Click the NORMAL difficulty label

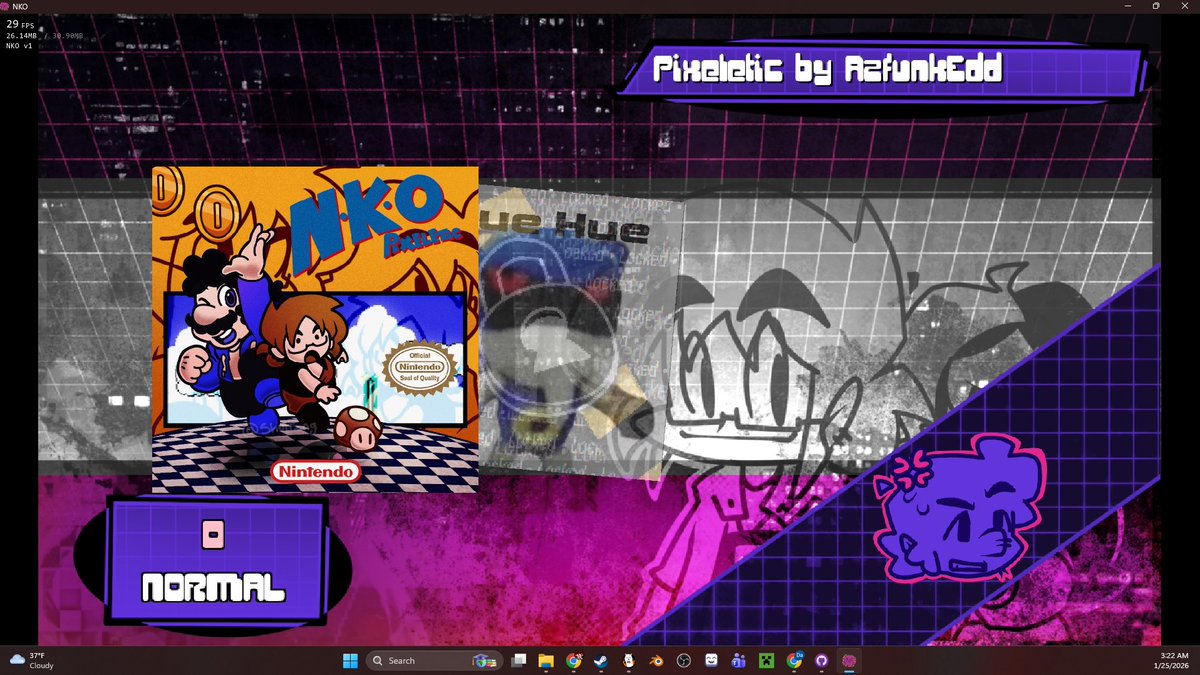pyautogui.click(x=214, y=589)
